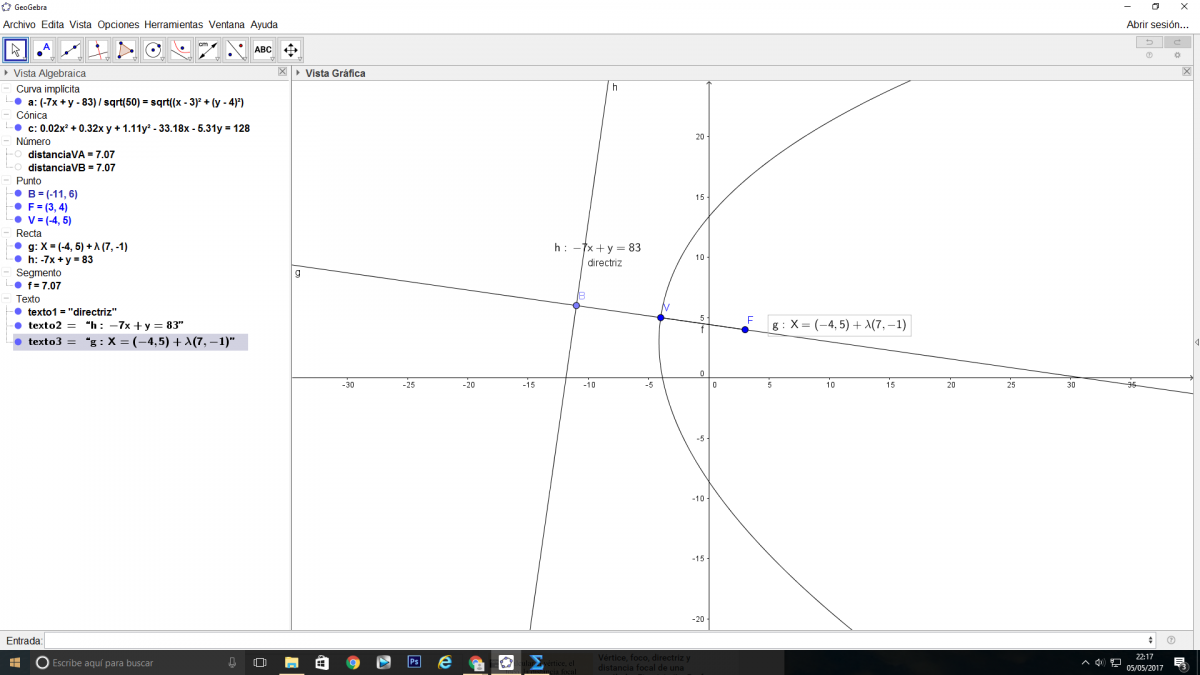Select the Move arrow tool

(16, 49)
